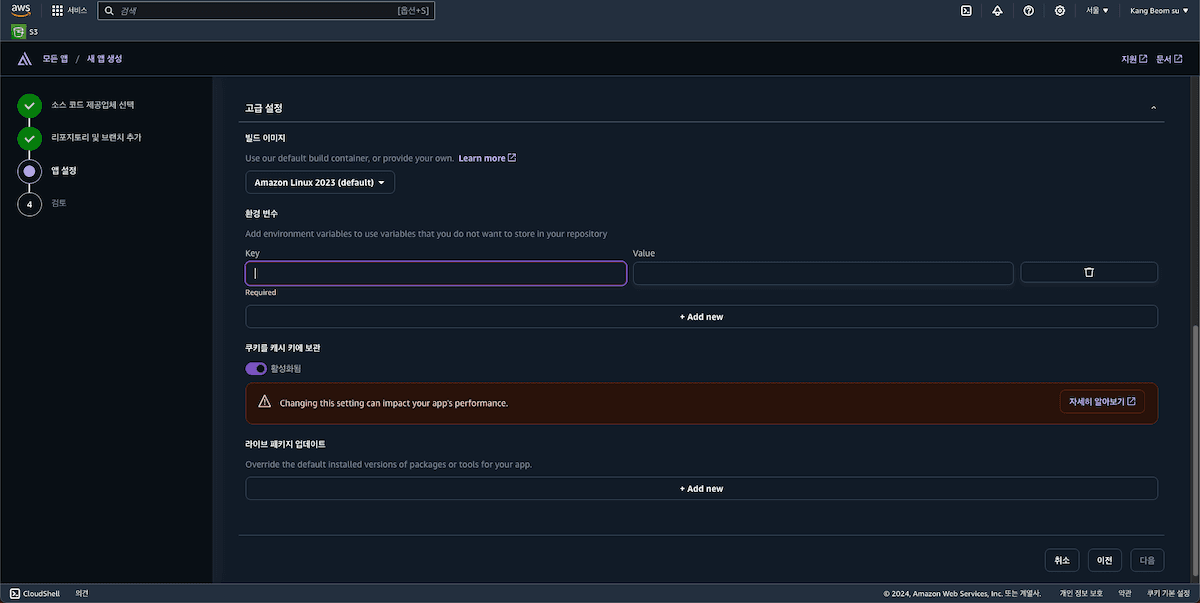This screenshot has height=603, width=1200.
Task: Delete environment variable with trash icon
Action: coord(1088,272)
